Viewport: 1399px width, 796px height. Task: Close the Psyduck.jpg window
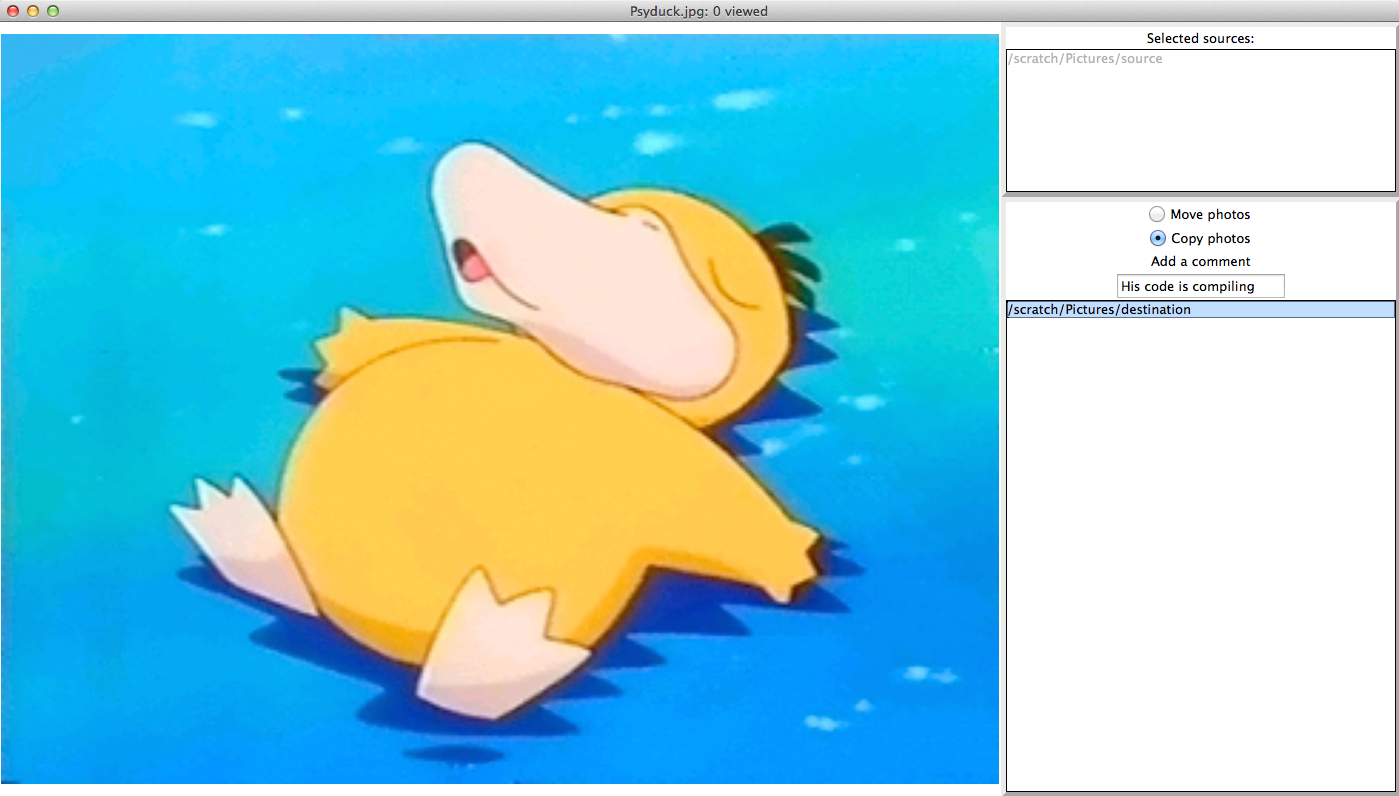pyautogui.click(x=13, y=11)
